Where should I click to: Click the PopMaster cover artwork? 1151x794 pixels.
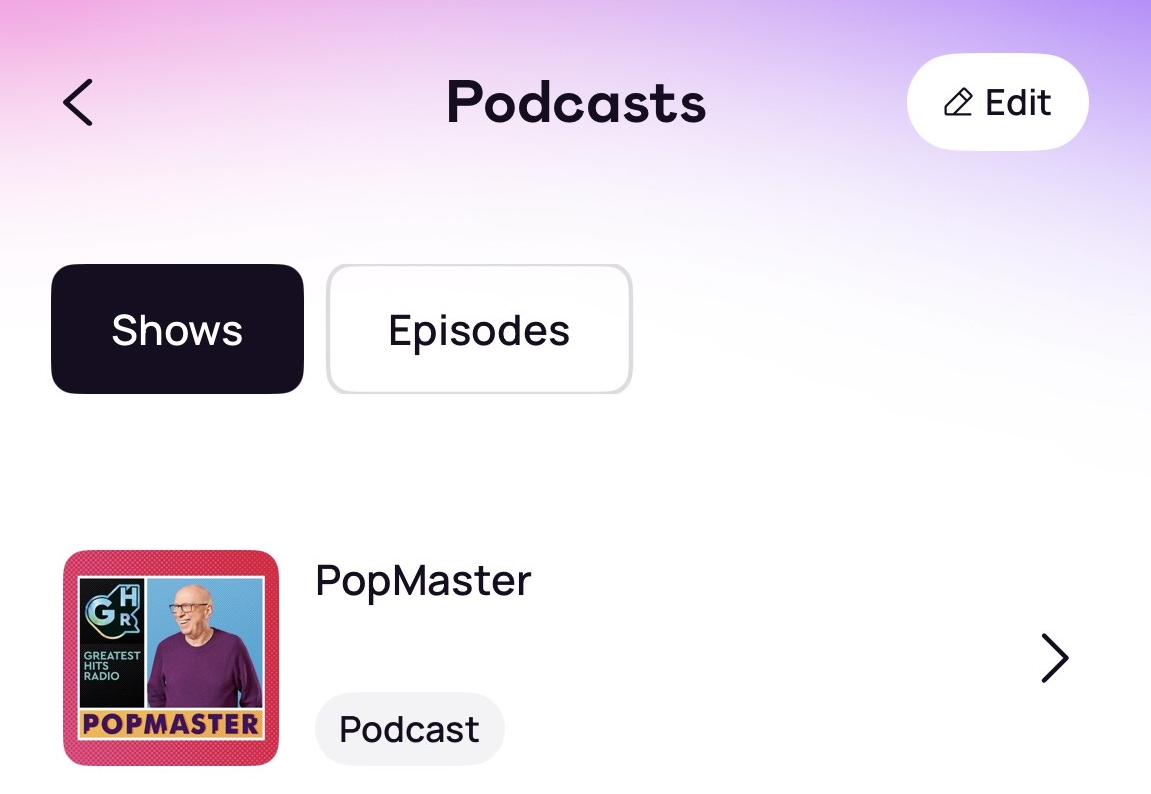click(x=171, y=658)
